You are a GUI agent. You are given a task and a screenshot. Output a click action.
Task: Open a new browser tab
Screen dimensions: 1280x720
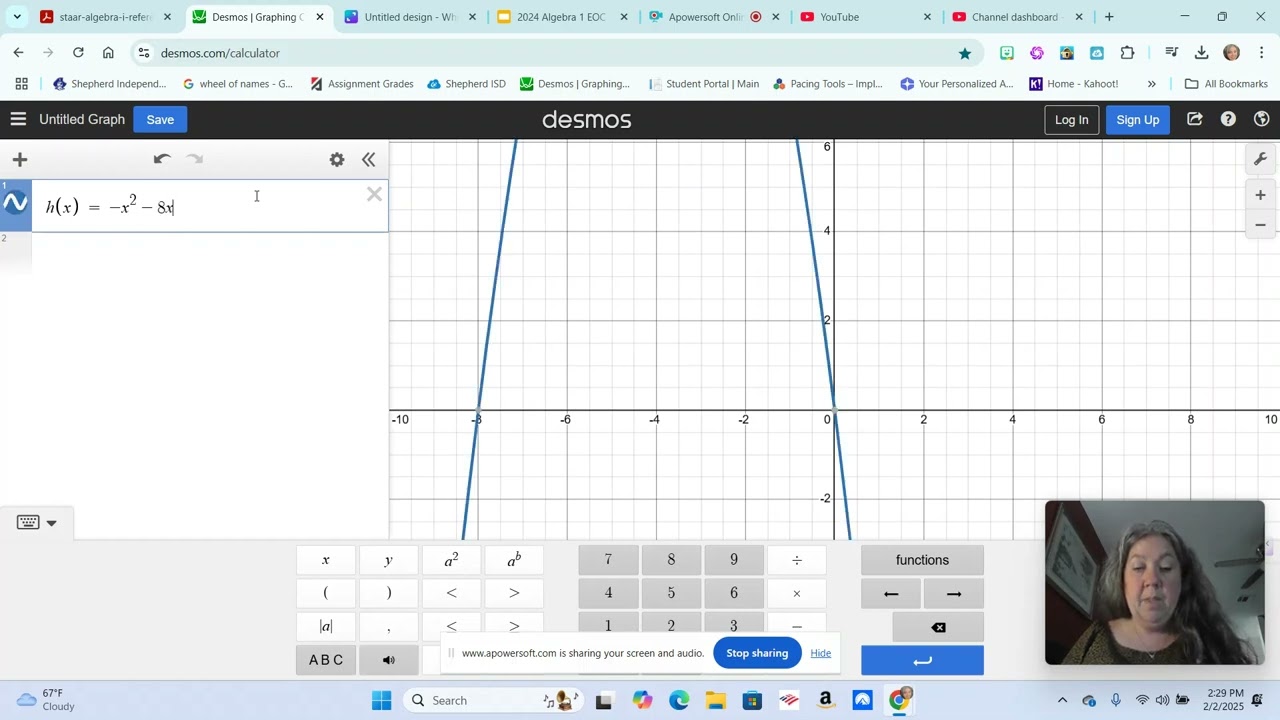click(1109, 17)
